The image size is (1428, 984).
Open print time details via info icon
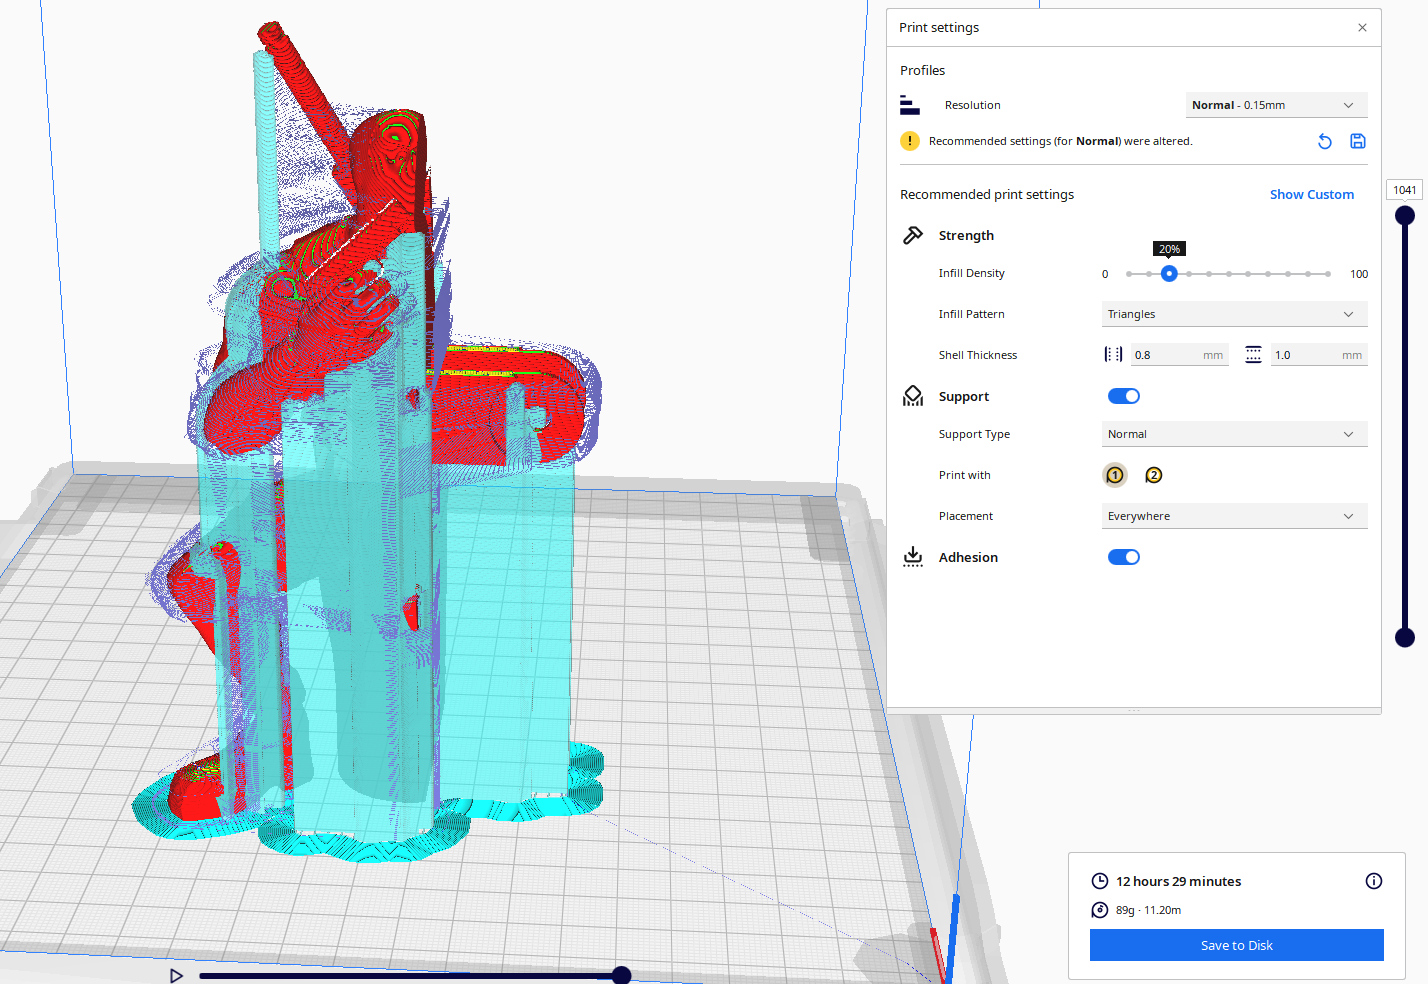(1373, 881)
